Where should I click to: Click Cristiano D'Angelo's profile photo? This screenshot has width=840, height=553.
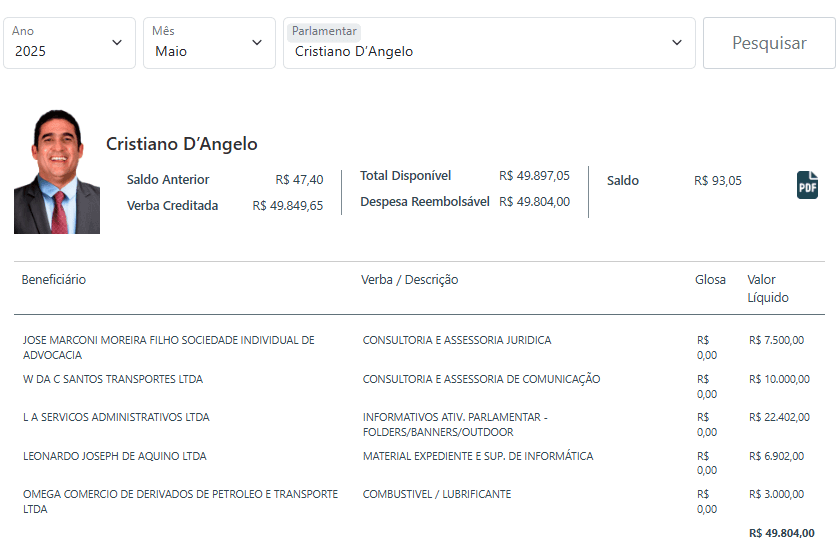pyautogui.click(x=57, y=172)
